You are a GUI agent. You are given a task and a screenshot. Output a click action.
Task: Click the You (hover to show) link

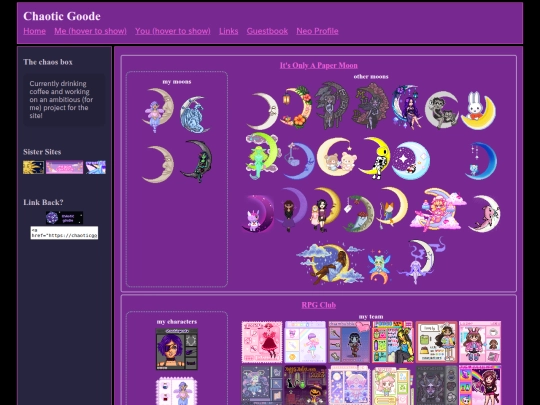(x=173, y=31)
